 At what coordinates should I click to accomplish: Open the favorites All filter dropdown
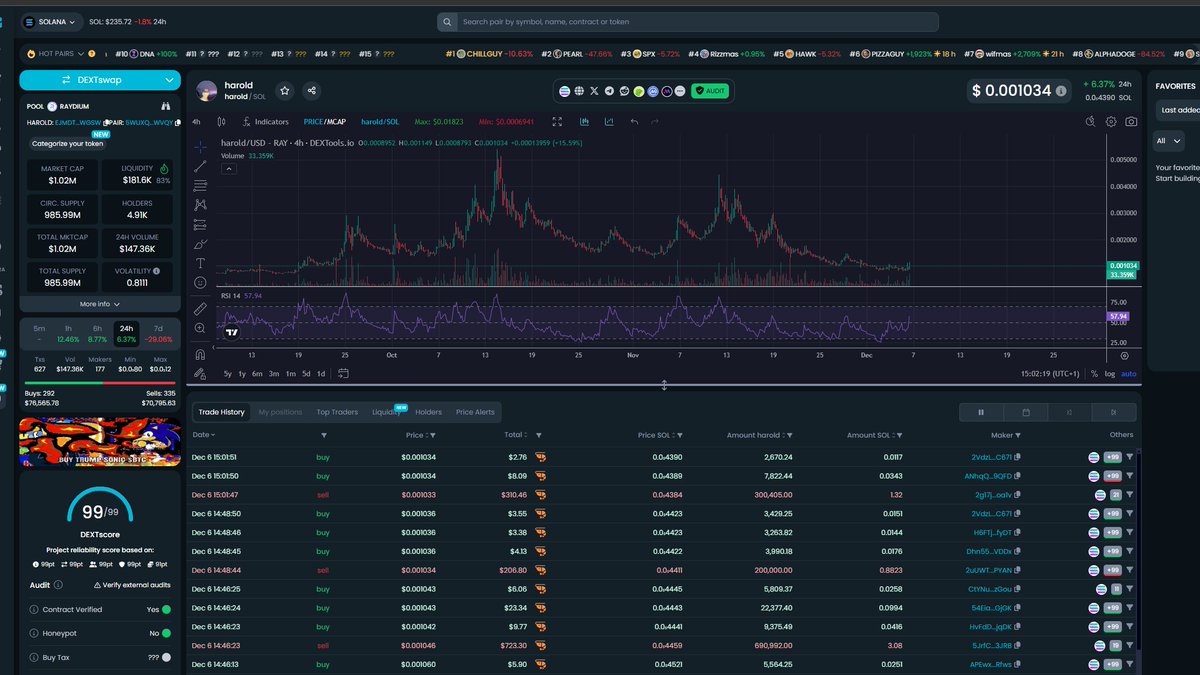tap(1168, 140)
